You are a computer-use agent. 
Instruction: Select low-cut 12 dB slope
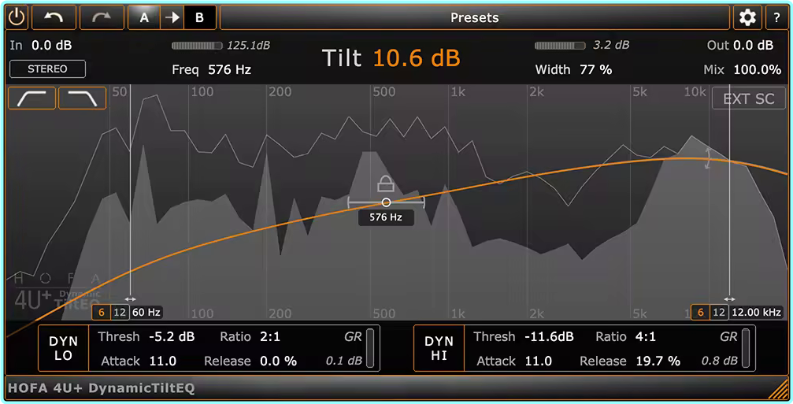(120, 312)
